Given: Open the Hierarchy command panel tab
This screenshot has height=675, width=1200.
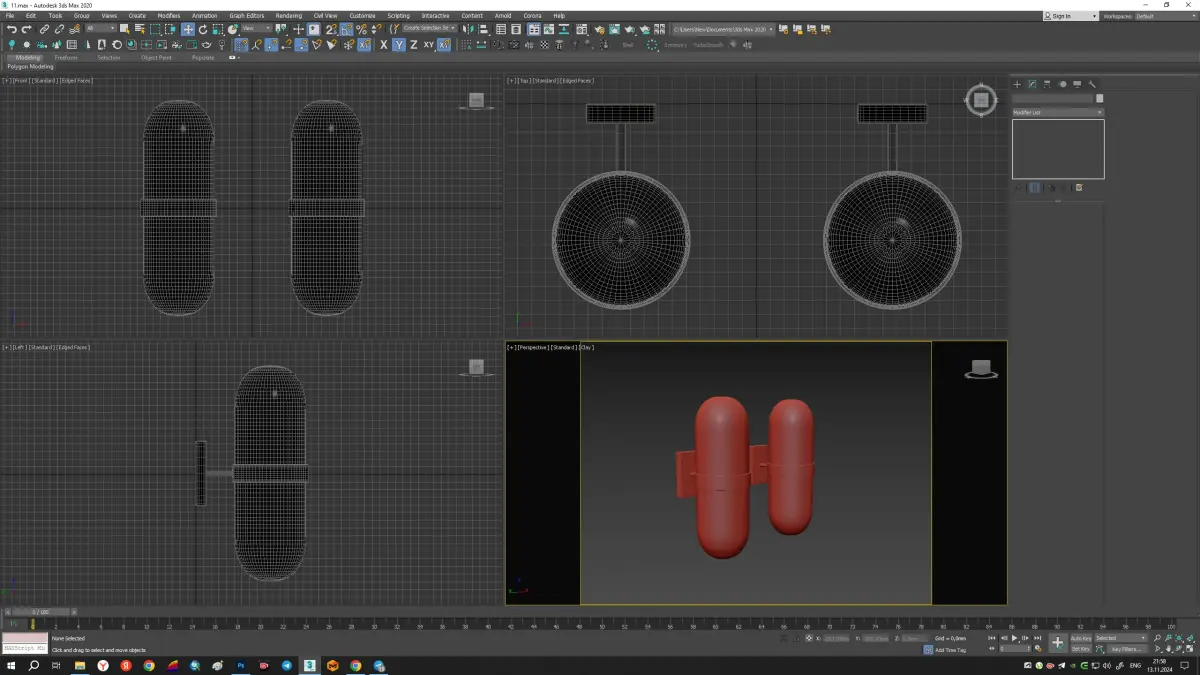Looking at the screenshot, I should coord(1047,84).
